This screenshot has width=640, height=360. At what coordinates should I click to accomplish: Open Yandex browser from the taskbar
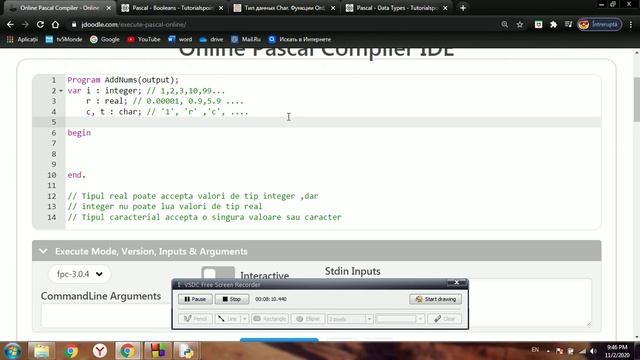pos(100,351)
